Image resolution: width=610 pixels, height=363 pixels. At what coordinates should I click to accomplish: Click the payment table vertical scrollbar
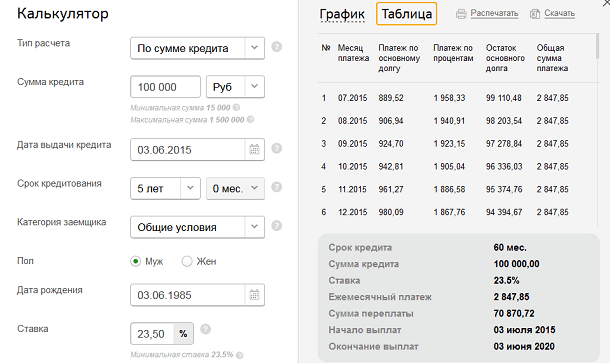pyautogui.click(x=597, y=47)
